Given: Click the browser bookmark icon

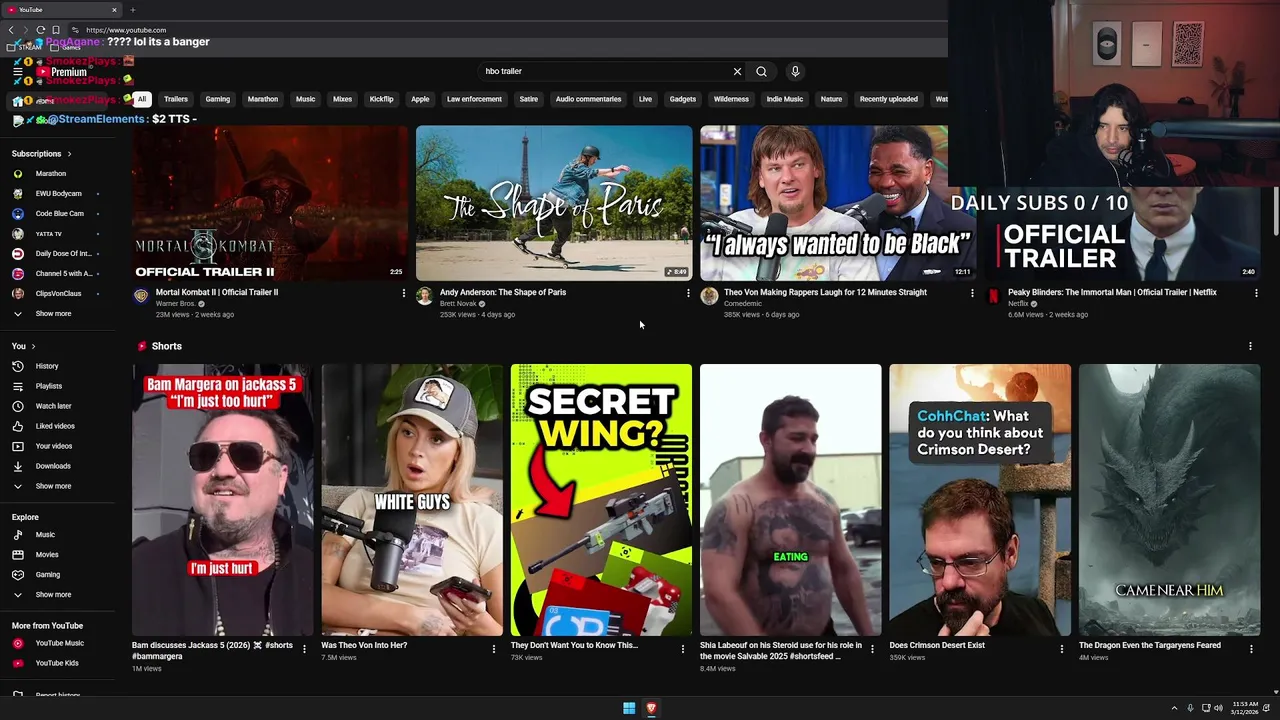Looking at the screenshot, I should (56, 30).
